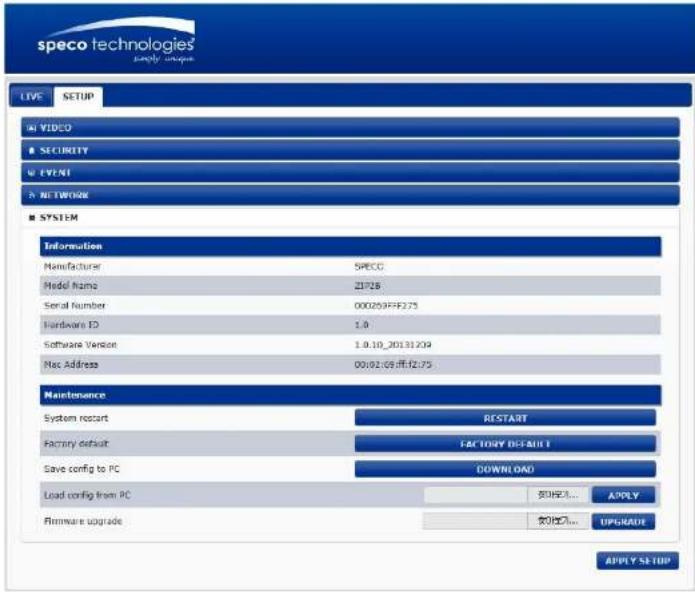The height and width of the screenshot is (592, 695).
Task: Click the System restart label
Action: 76,418
